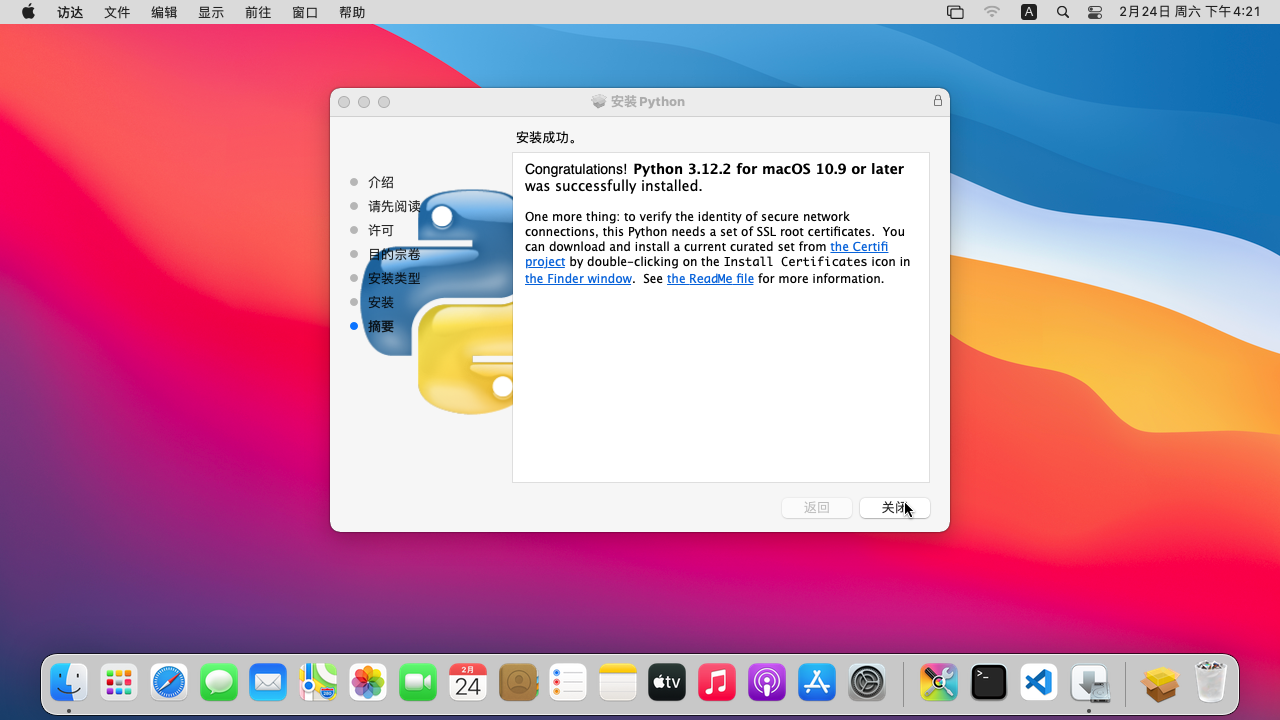Click the 介绍 step in sidebar
This screenshot has height=720, width=1280.
[x=381, y=182]
